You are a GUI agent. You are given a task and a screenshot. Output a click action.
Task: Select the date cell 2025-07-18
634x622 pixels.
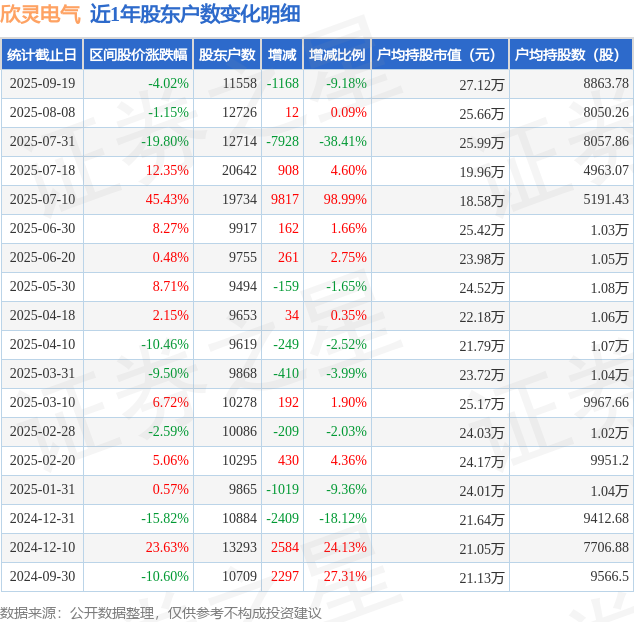coord(42,170)
